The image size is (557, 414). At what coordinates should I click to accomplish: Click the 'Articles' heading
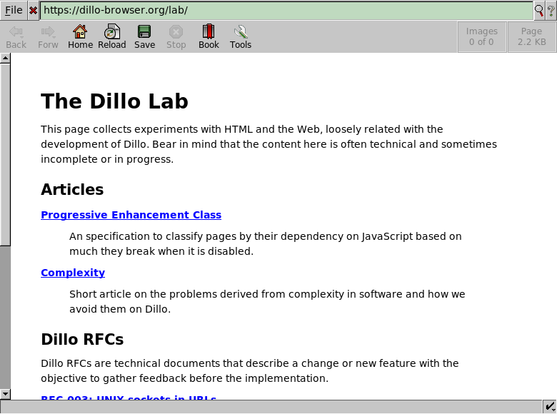[x=72, y=189]
